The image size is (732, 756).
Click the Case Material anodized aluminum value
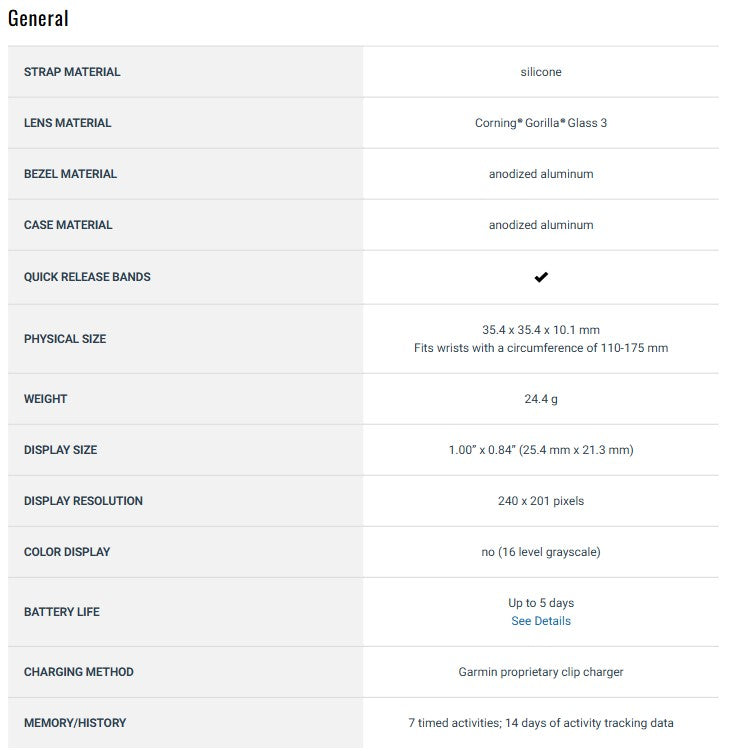pyautogui.click(x=541, y=225)
